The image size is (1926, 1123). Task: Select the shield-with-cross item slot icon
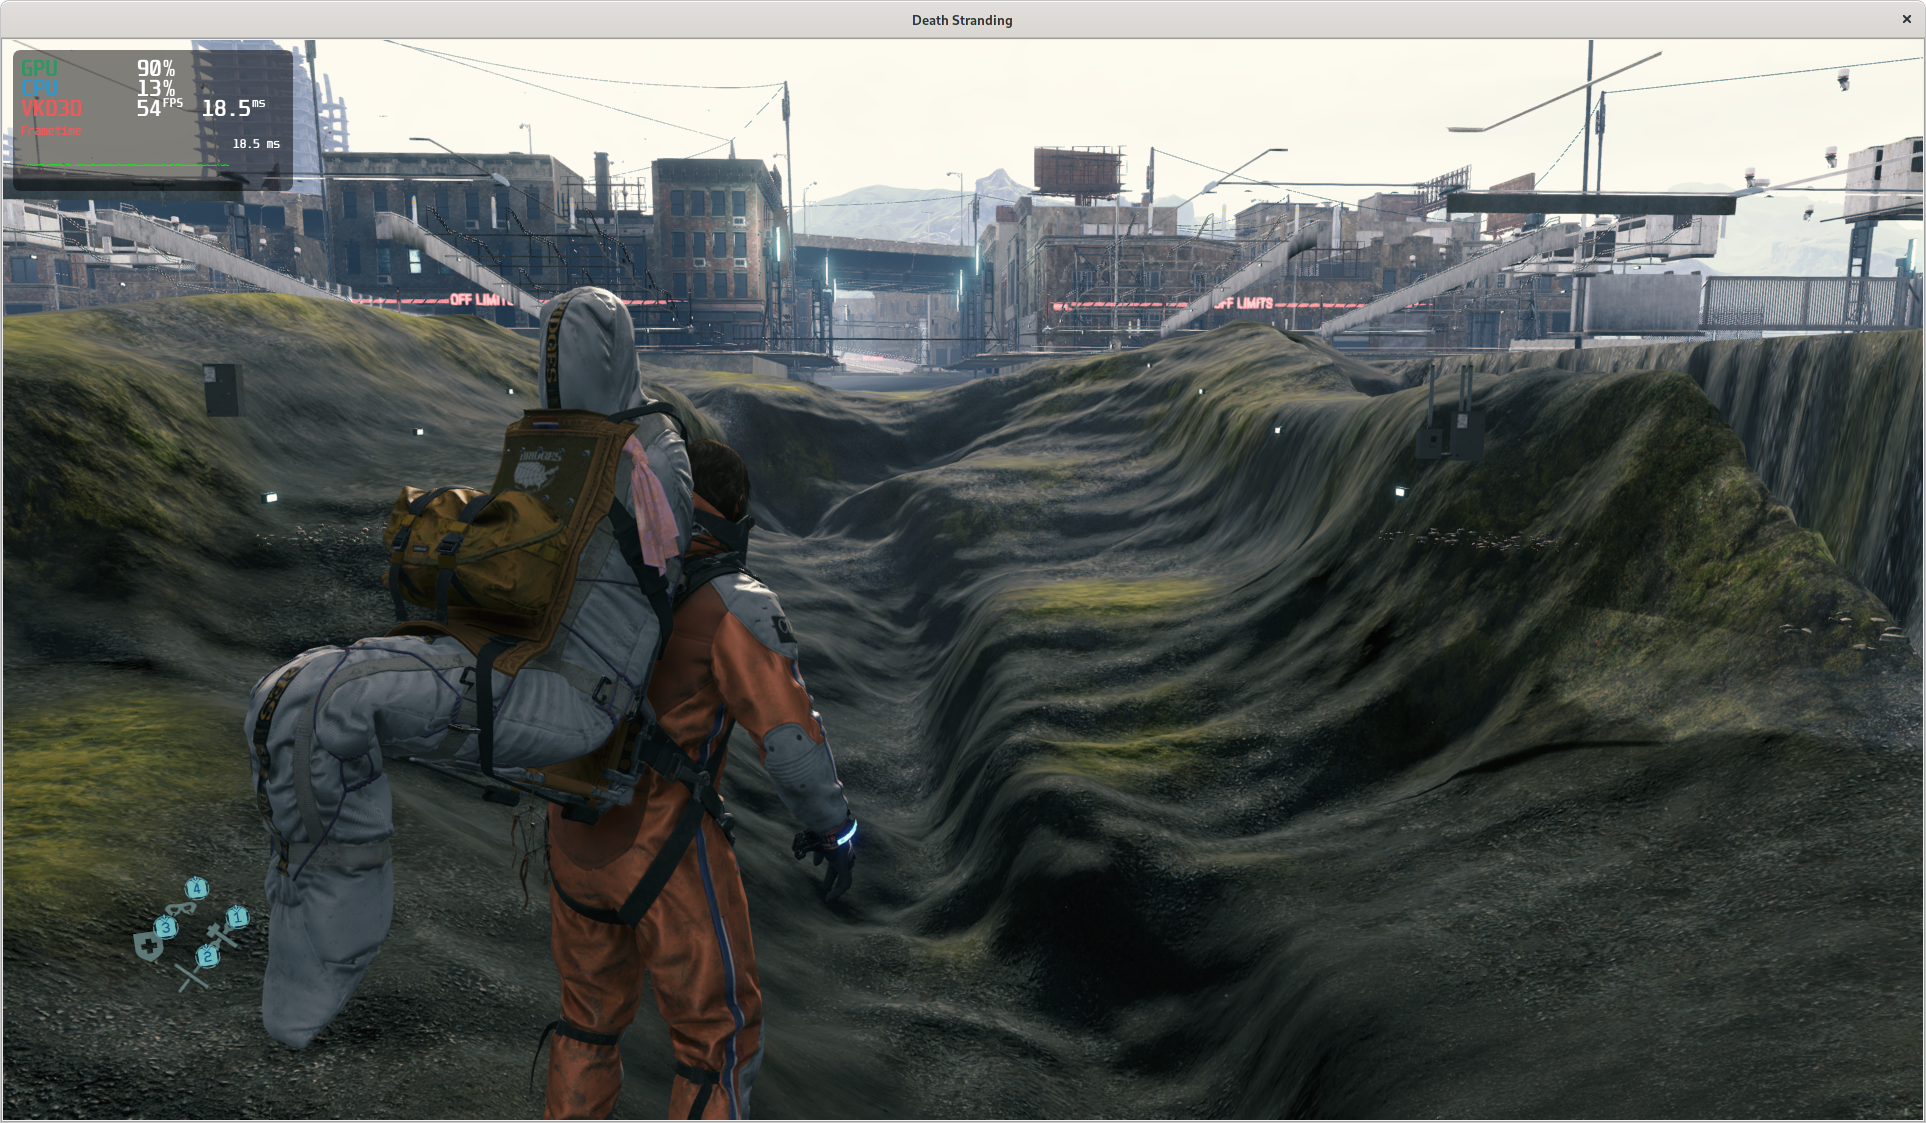point(148,946)
